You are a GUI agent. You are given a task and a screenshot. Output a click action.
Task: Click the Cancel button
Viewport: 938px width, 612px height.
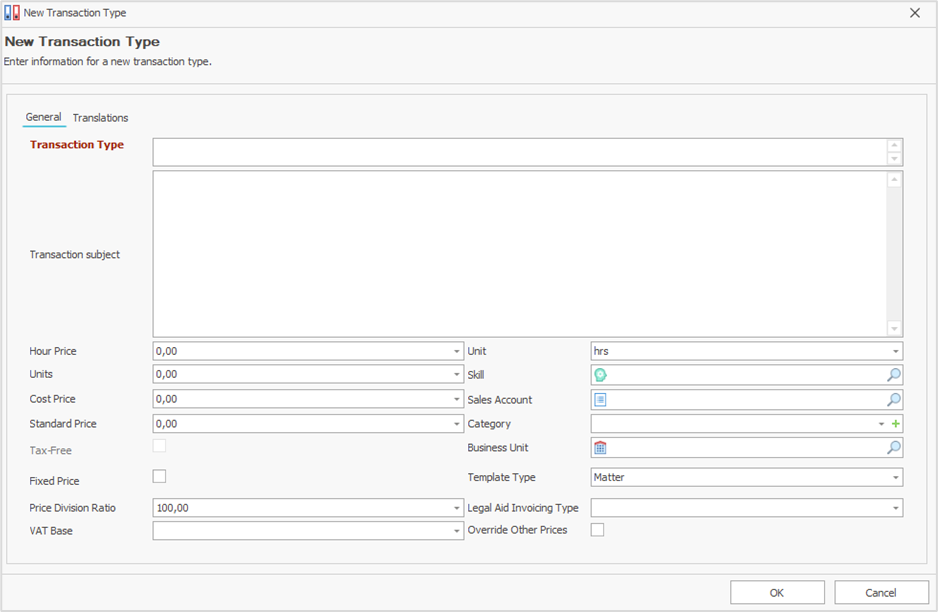point(881,592)
